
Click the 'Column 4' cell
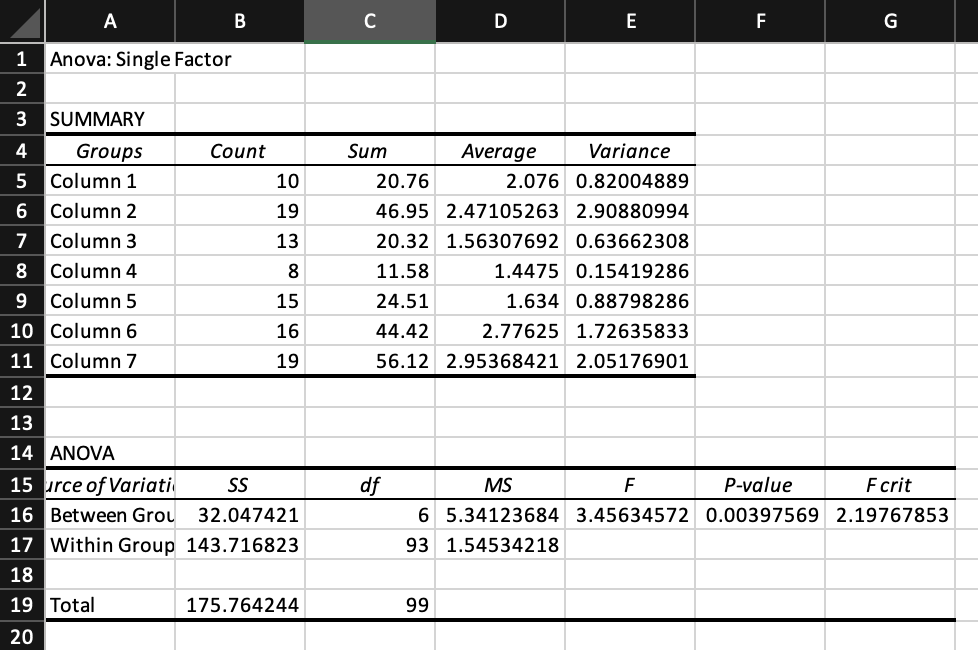point(110,271)
